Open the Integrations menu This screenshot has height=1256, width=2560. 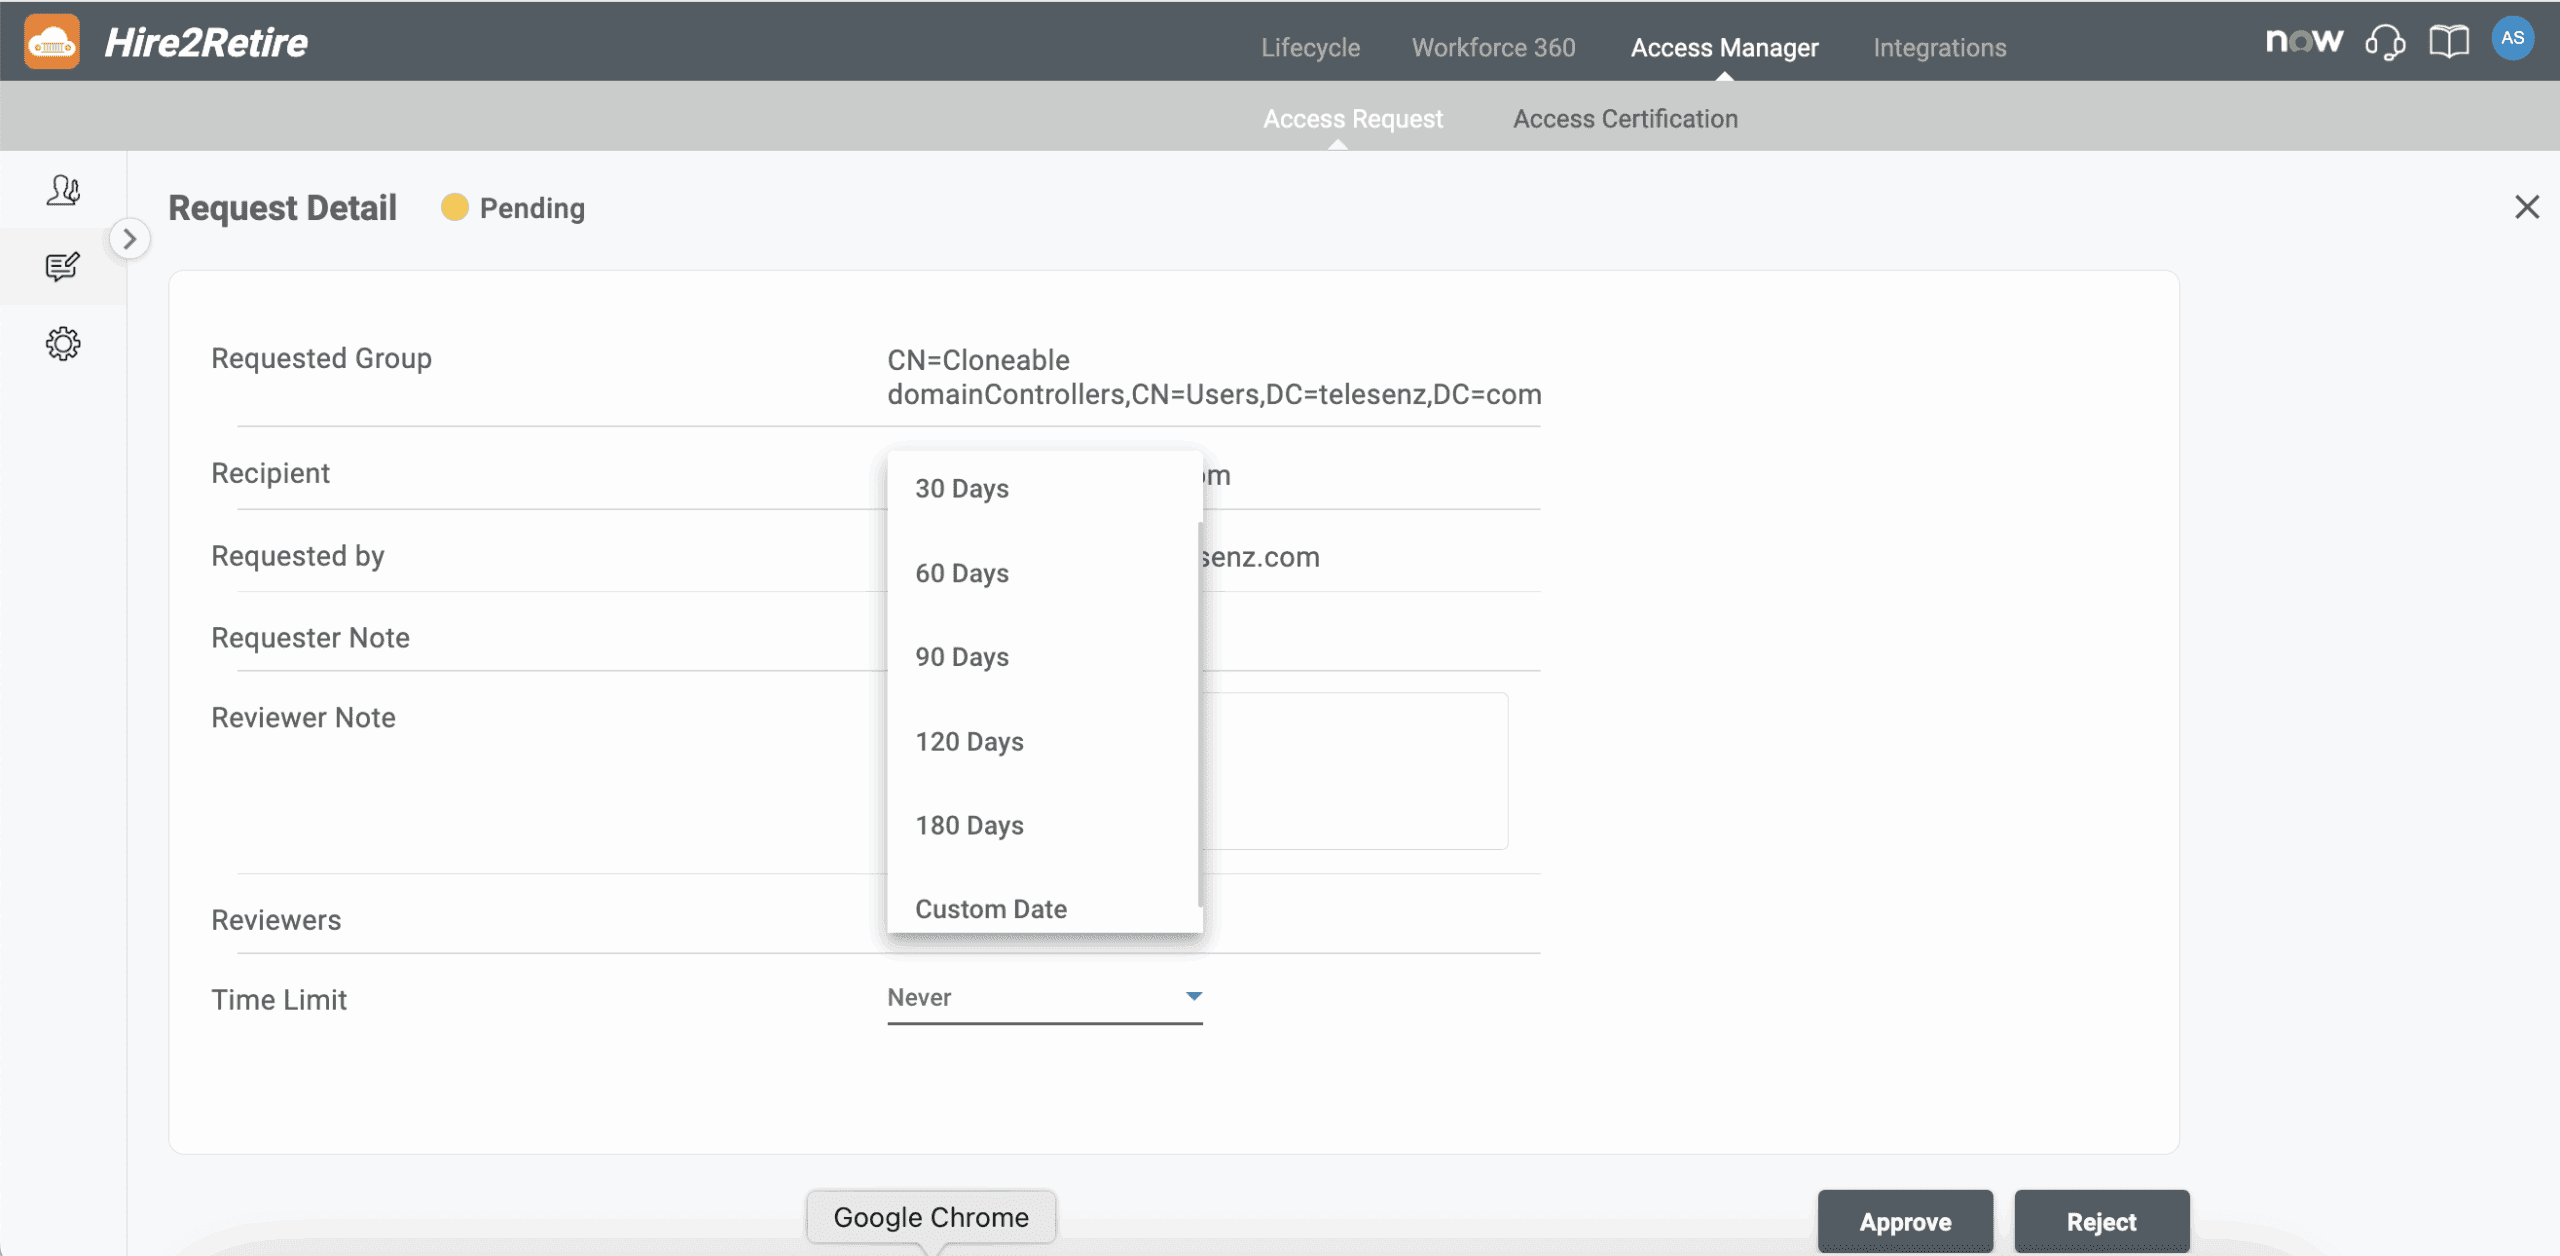(1939, 47)
